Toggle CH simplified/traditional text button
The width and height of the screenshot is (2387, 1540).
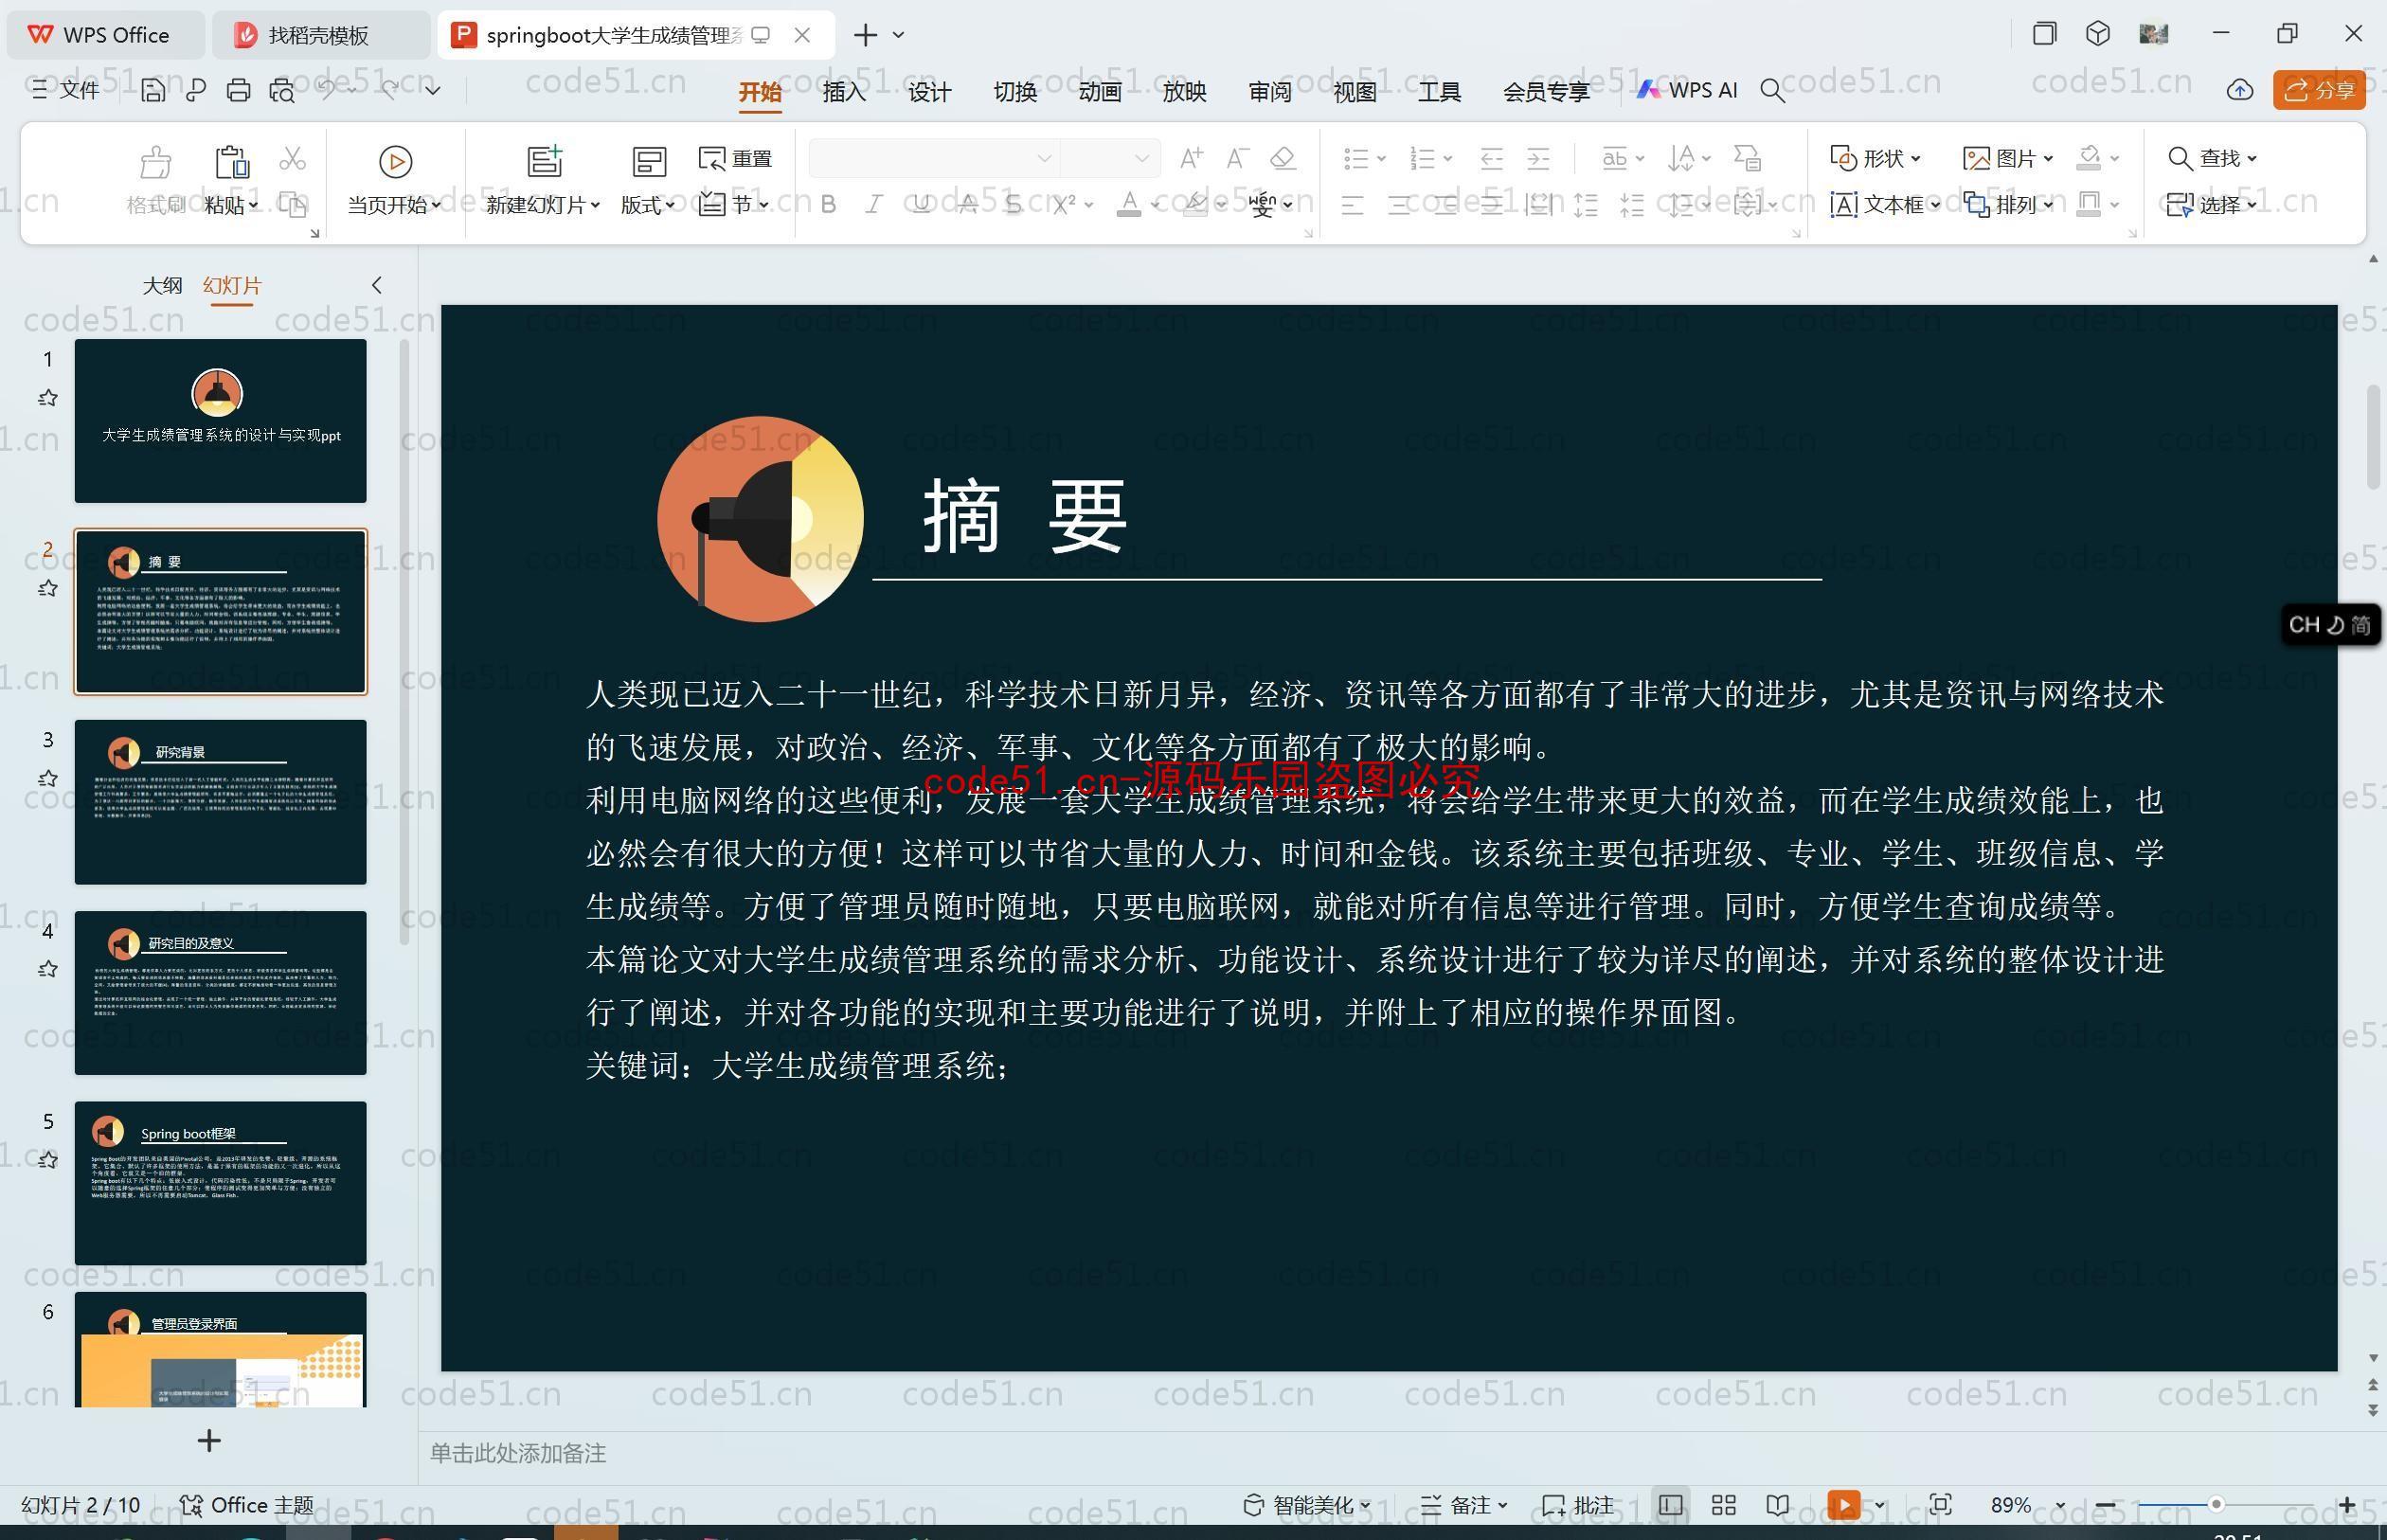pyautogui.click(x=2360, y=621)
